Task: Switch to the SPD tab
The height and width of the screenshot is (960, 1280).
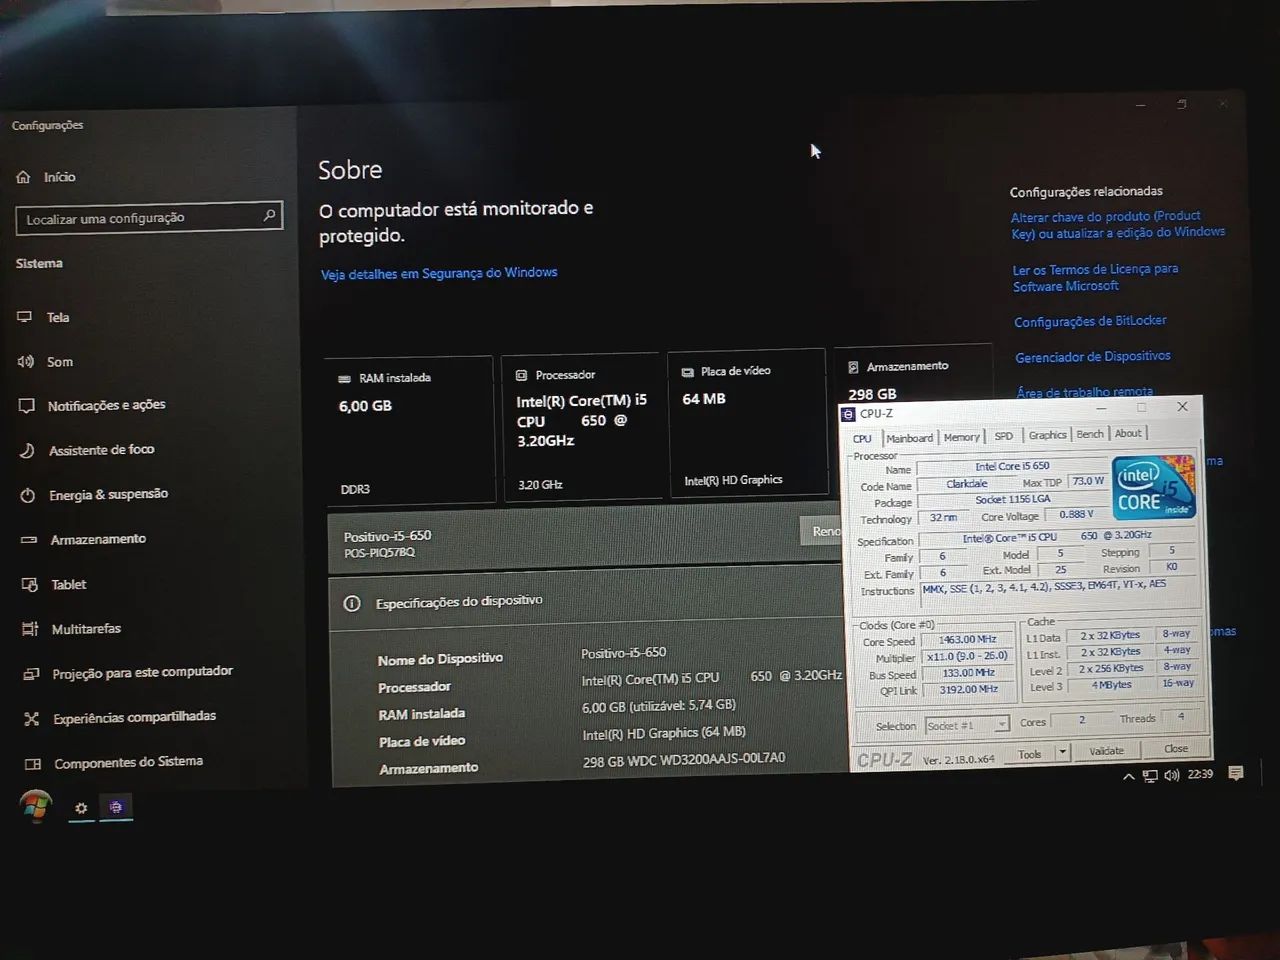Action: (x=1003, y=436)
